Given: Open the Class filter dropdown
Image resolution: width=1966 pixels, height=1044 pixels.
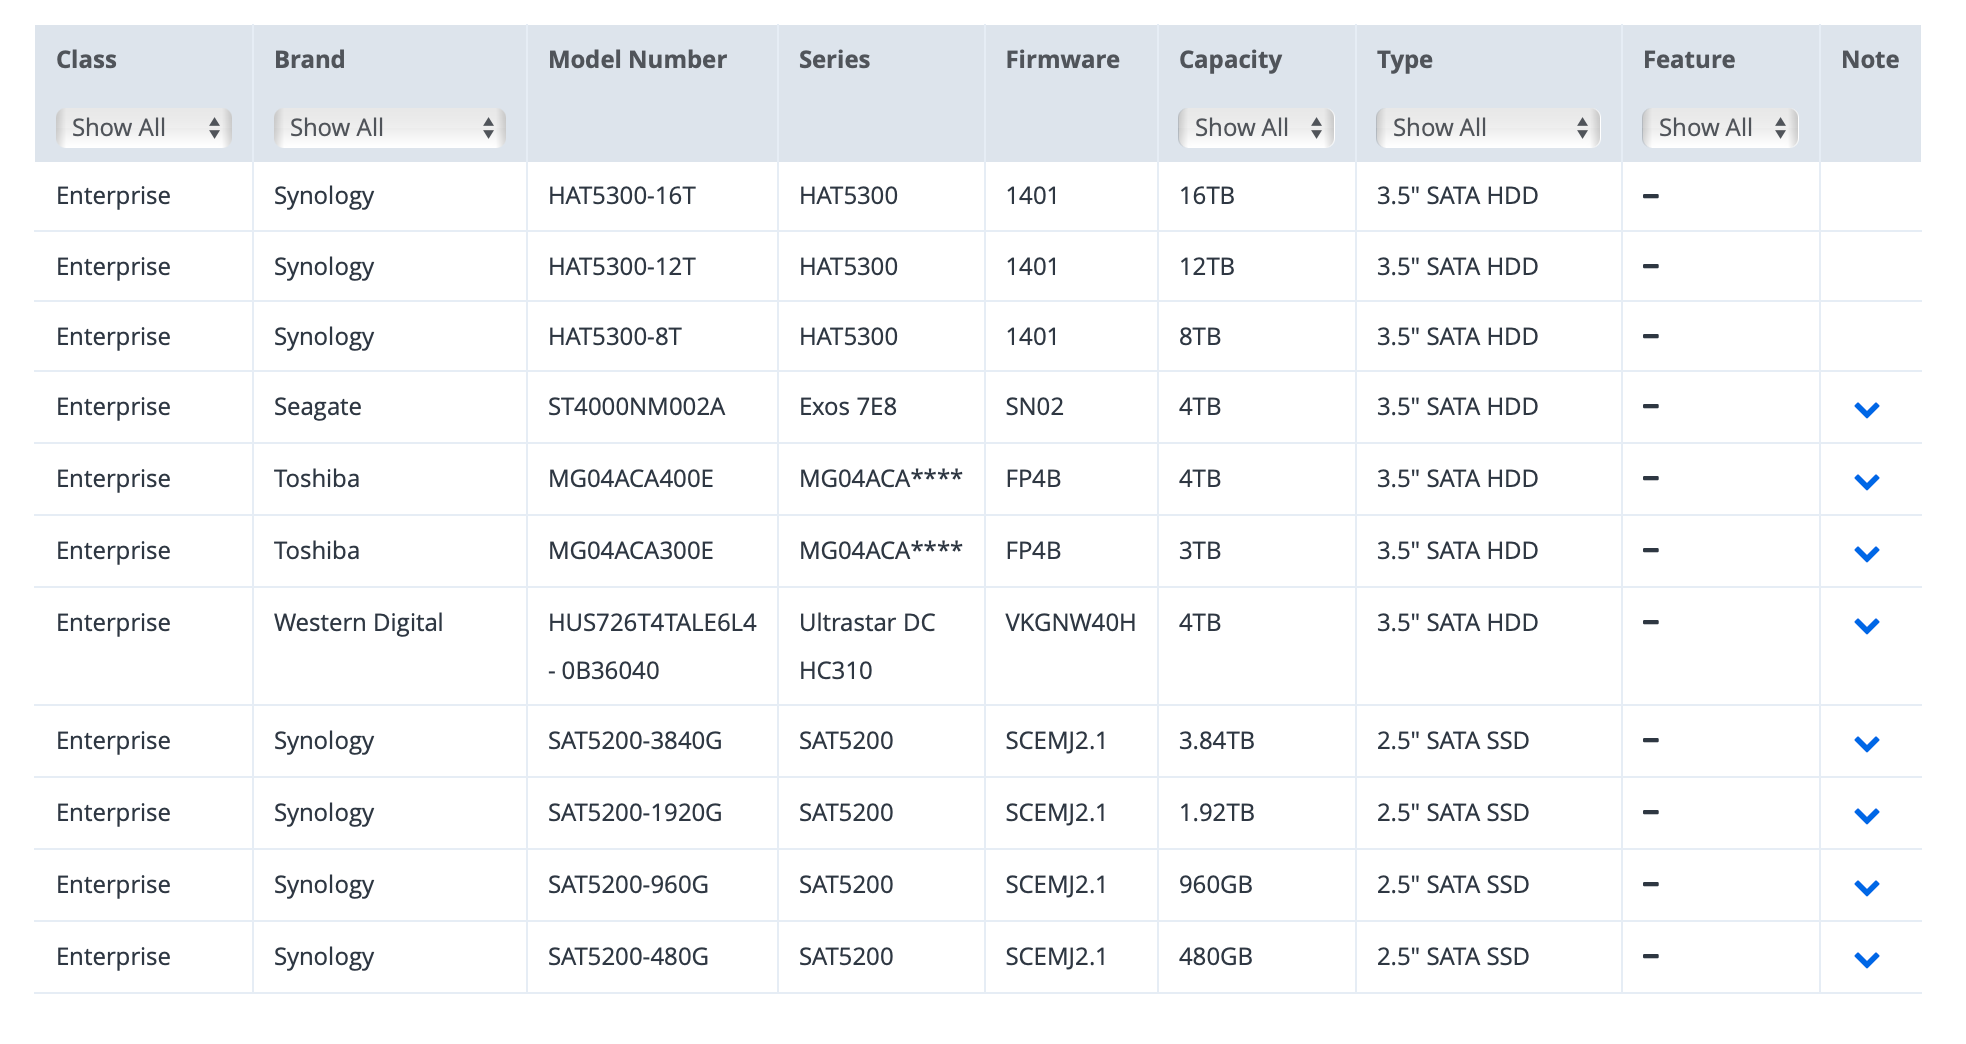Looking at the screenshot, I should [x=144, y=128].
